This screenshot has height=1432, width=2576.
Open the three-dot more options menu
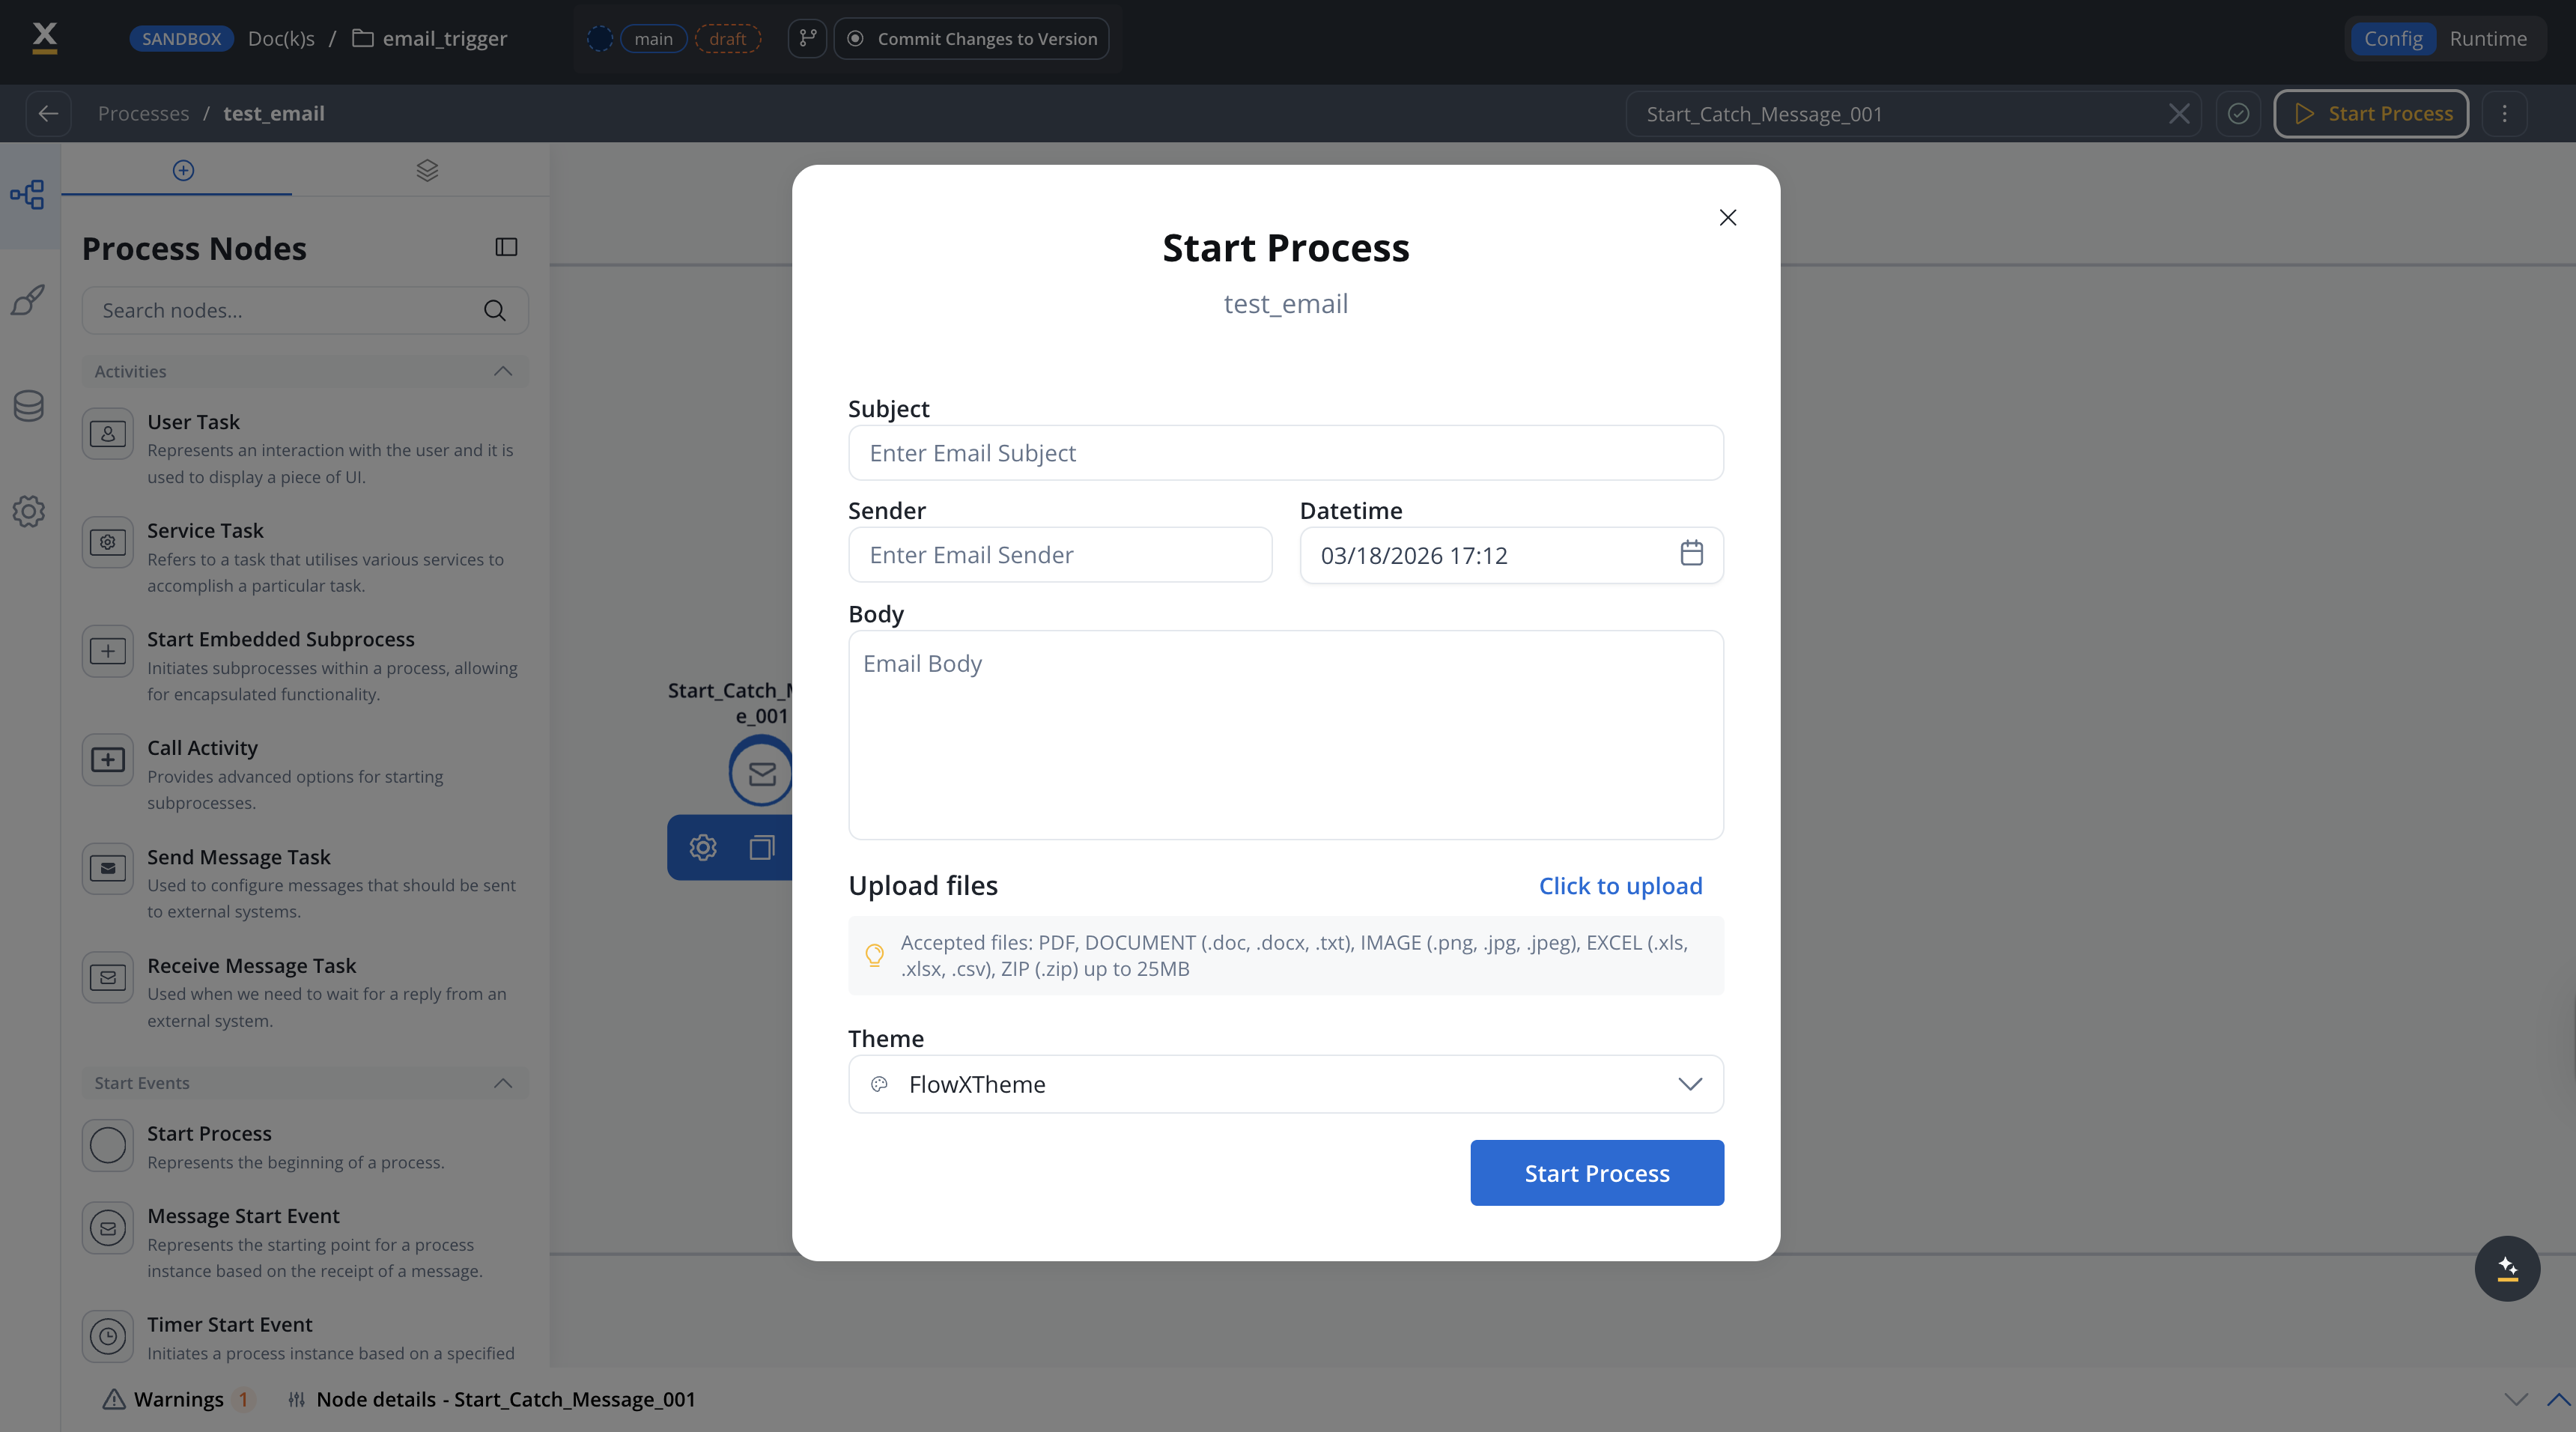tap(2504, 113)
